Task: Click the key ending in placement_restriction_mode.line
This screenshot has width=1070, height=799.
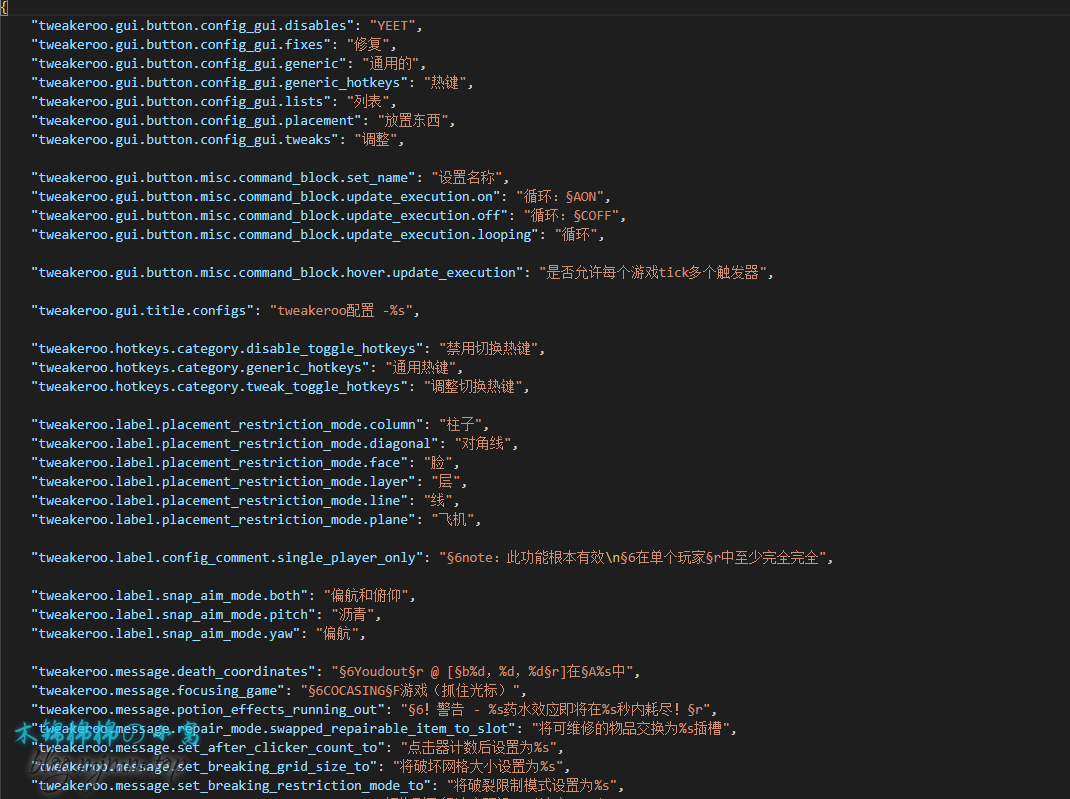Action: tap(219, 502)
